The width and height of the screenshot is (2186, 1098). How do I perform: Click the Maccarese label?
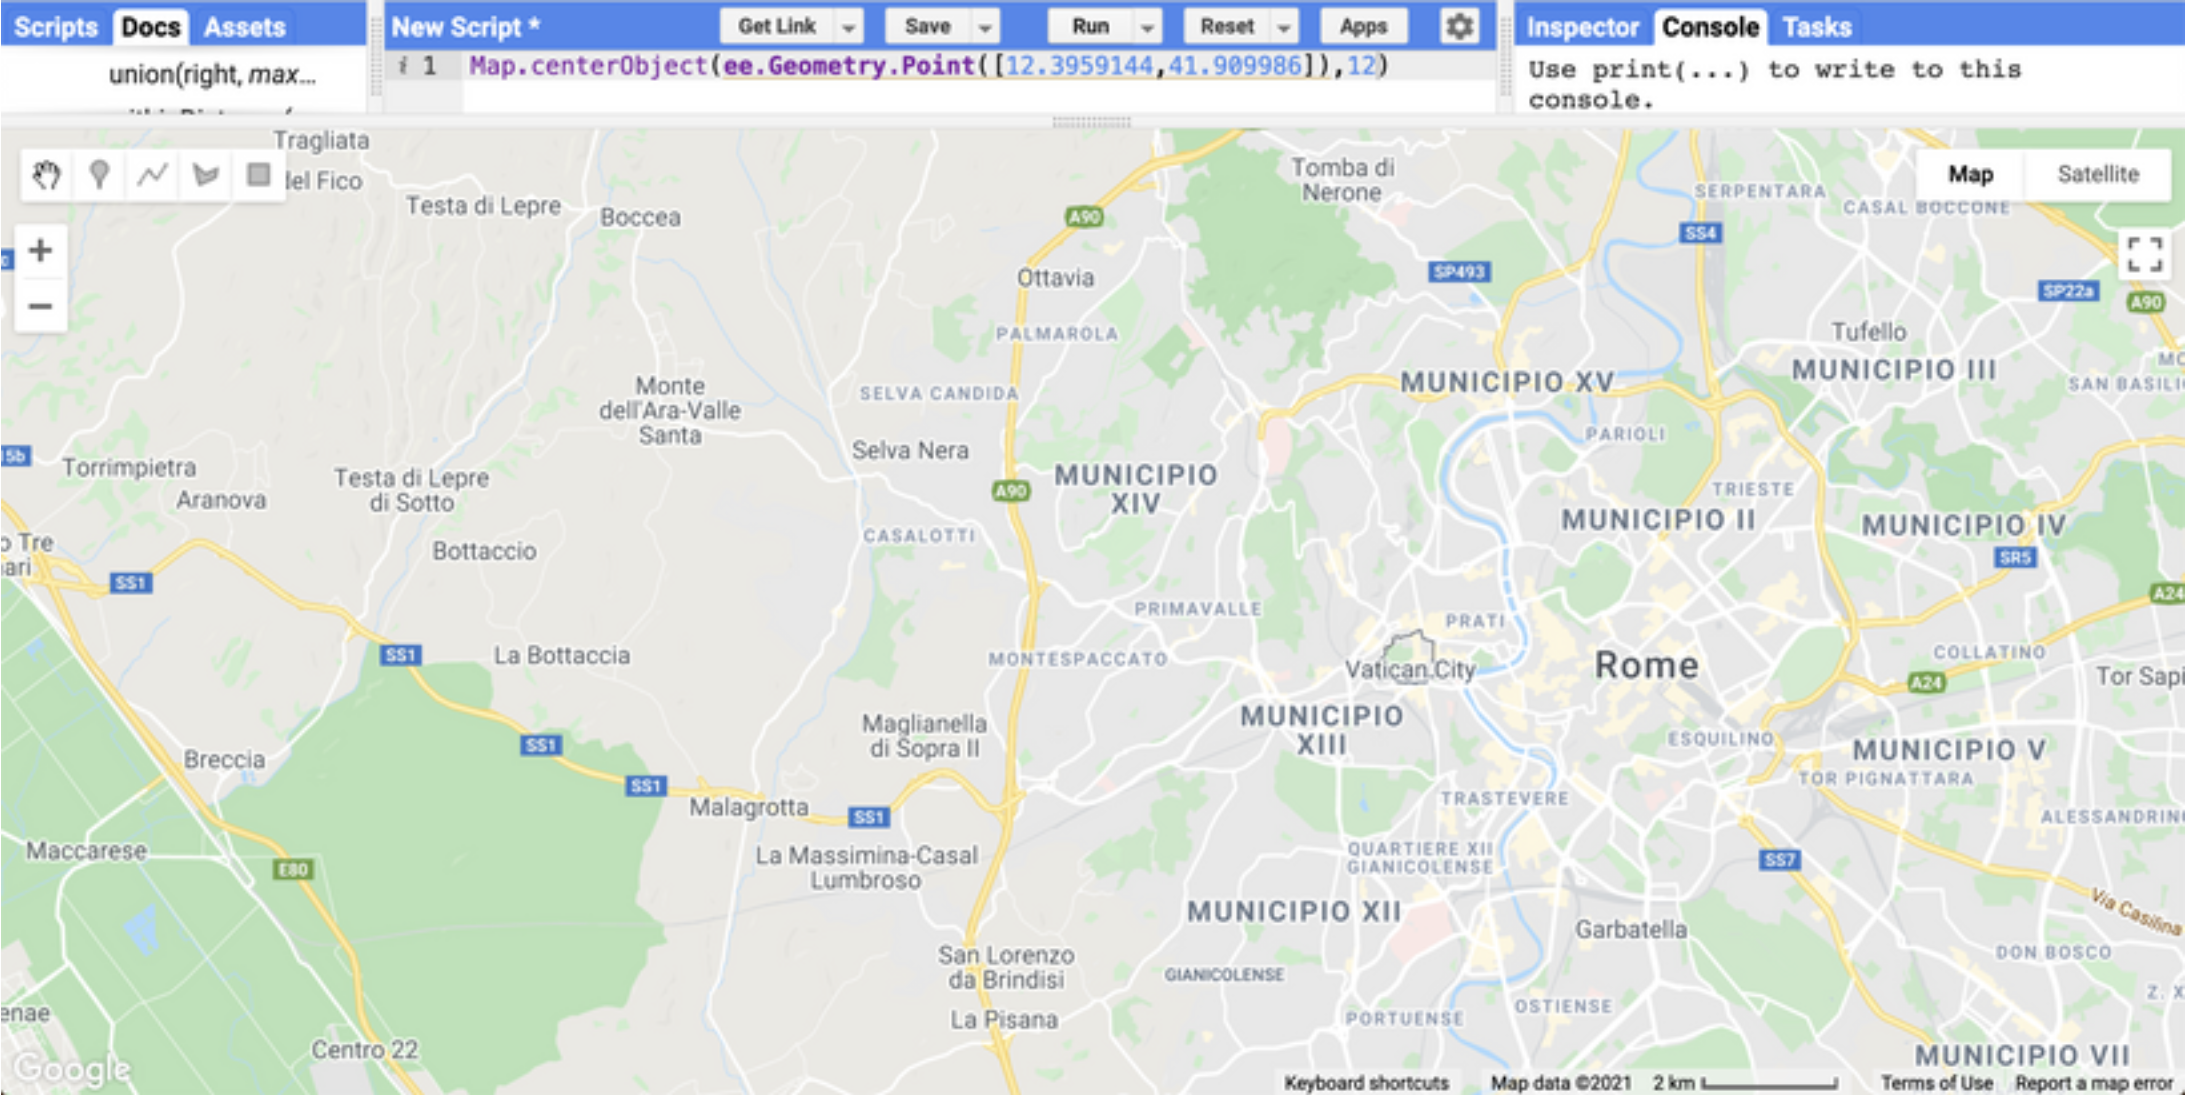(86, 851)
